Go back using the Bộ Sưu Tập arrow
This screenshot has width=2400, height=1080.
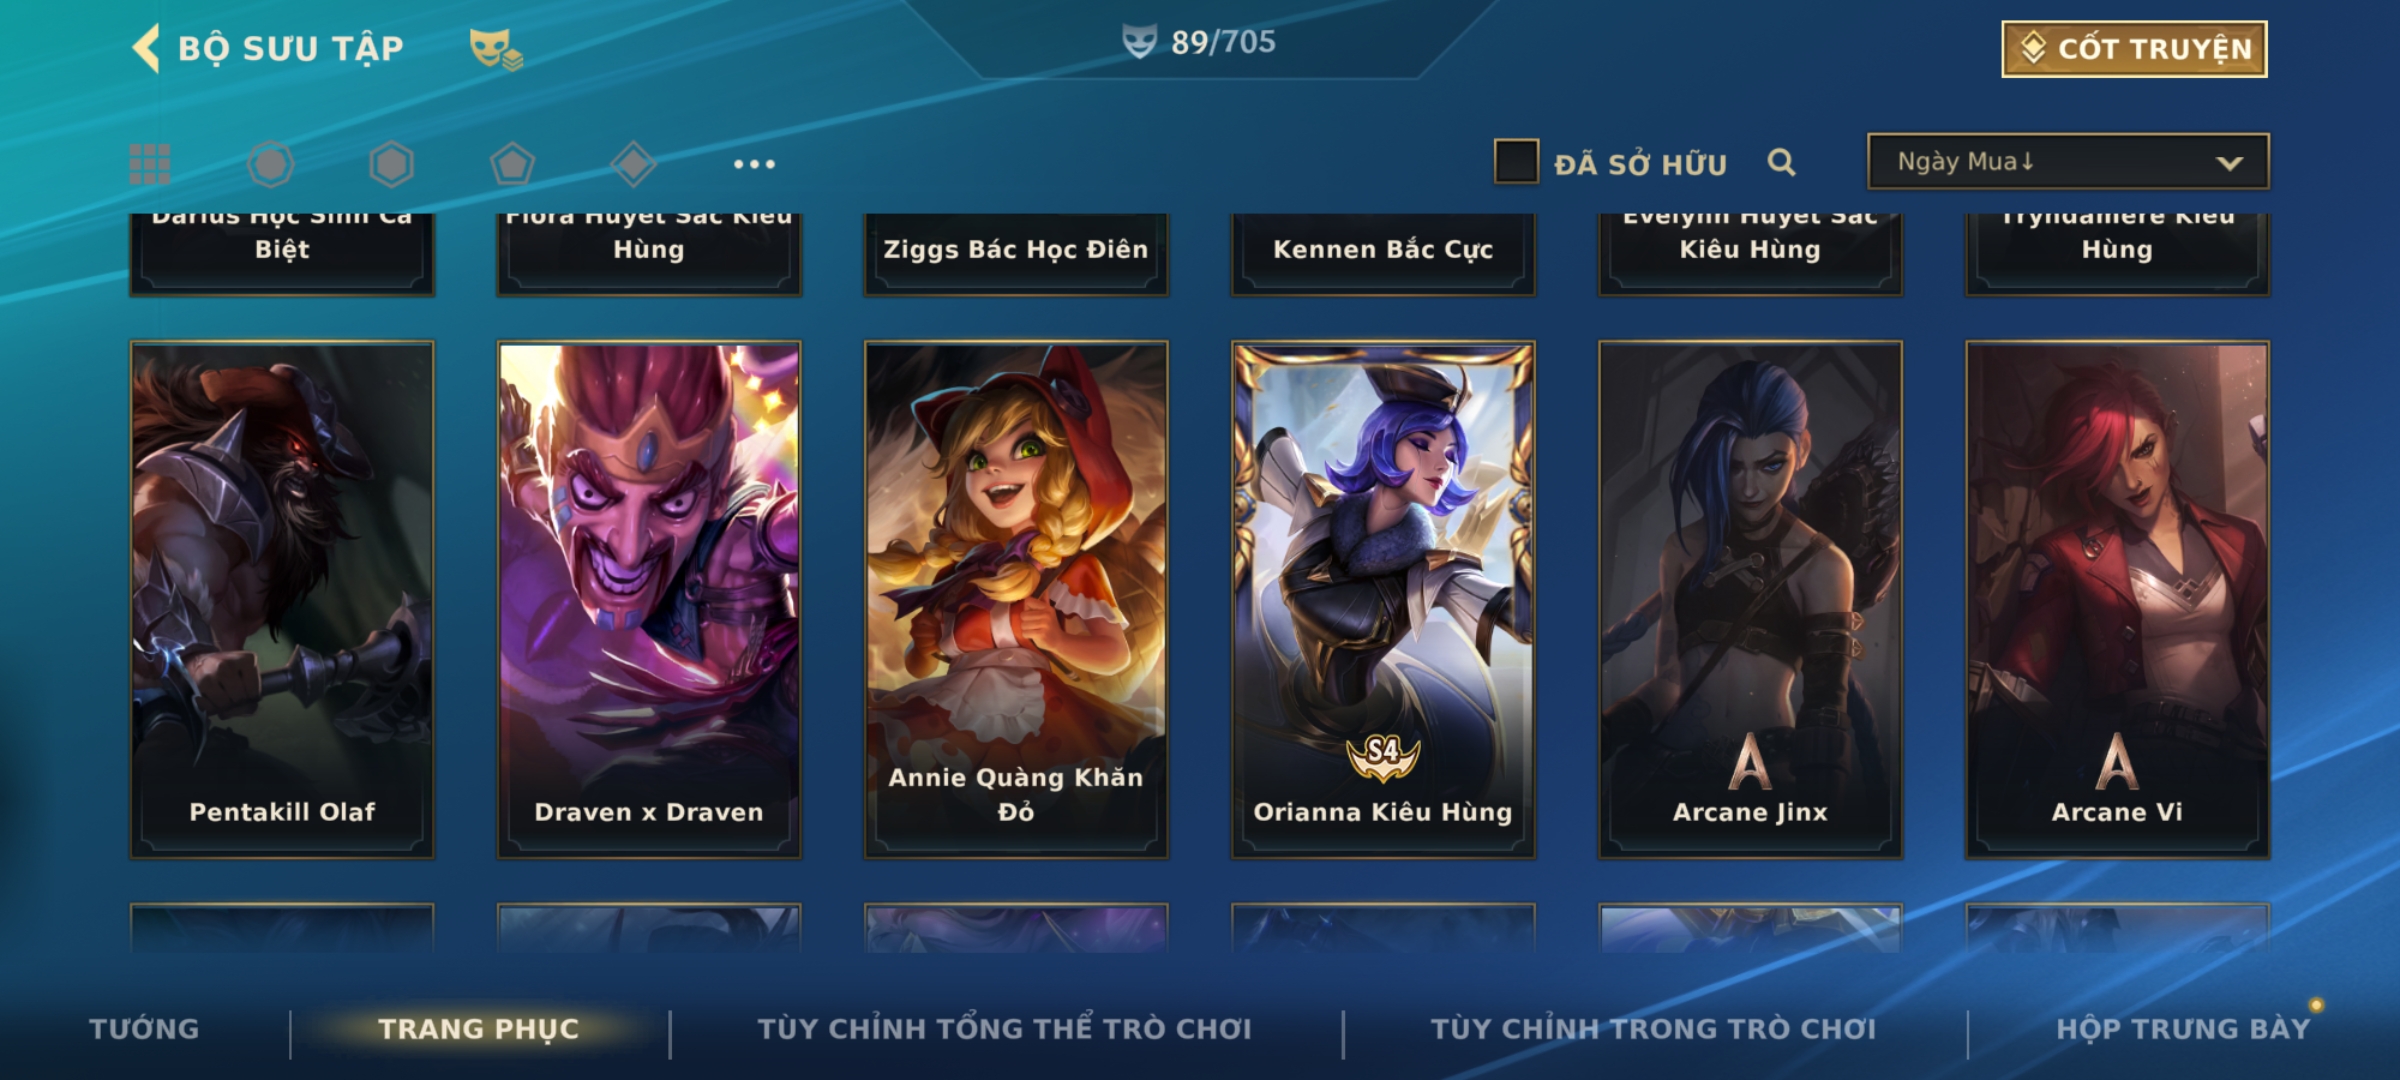(146, 48)
